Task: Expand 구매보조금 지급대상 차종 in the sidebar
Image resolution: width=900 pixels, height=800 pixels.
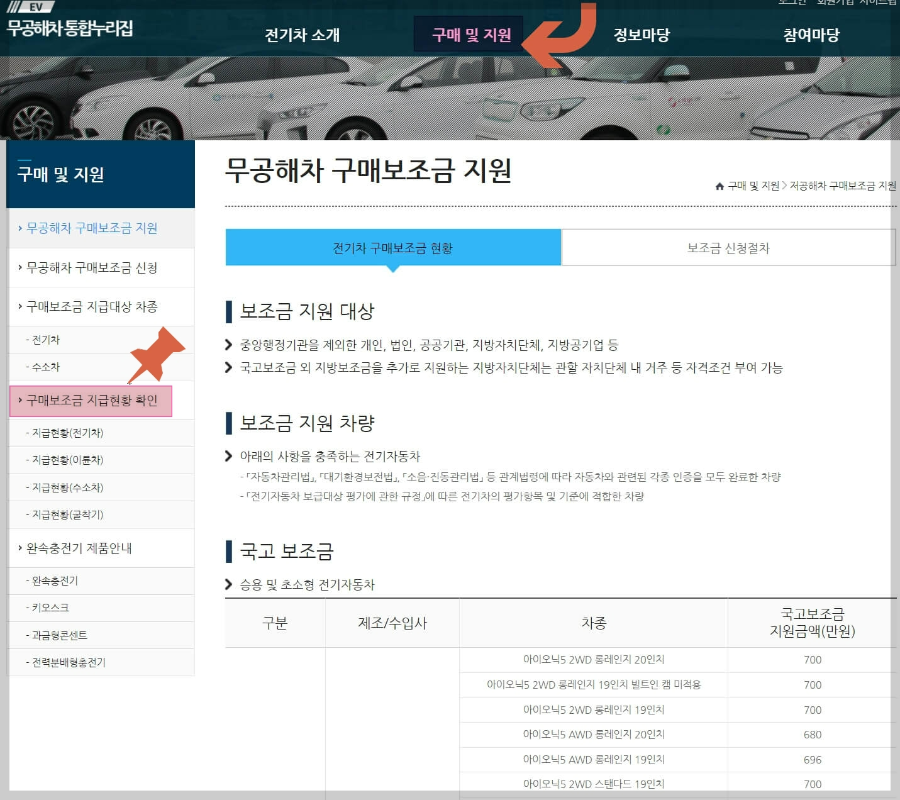Action: [x=97, y=307]
